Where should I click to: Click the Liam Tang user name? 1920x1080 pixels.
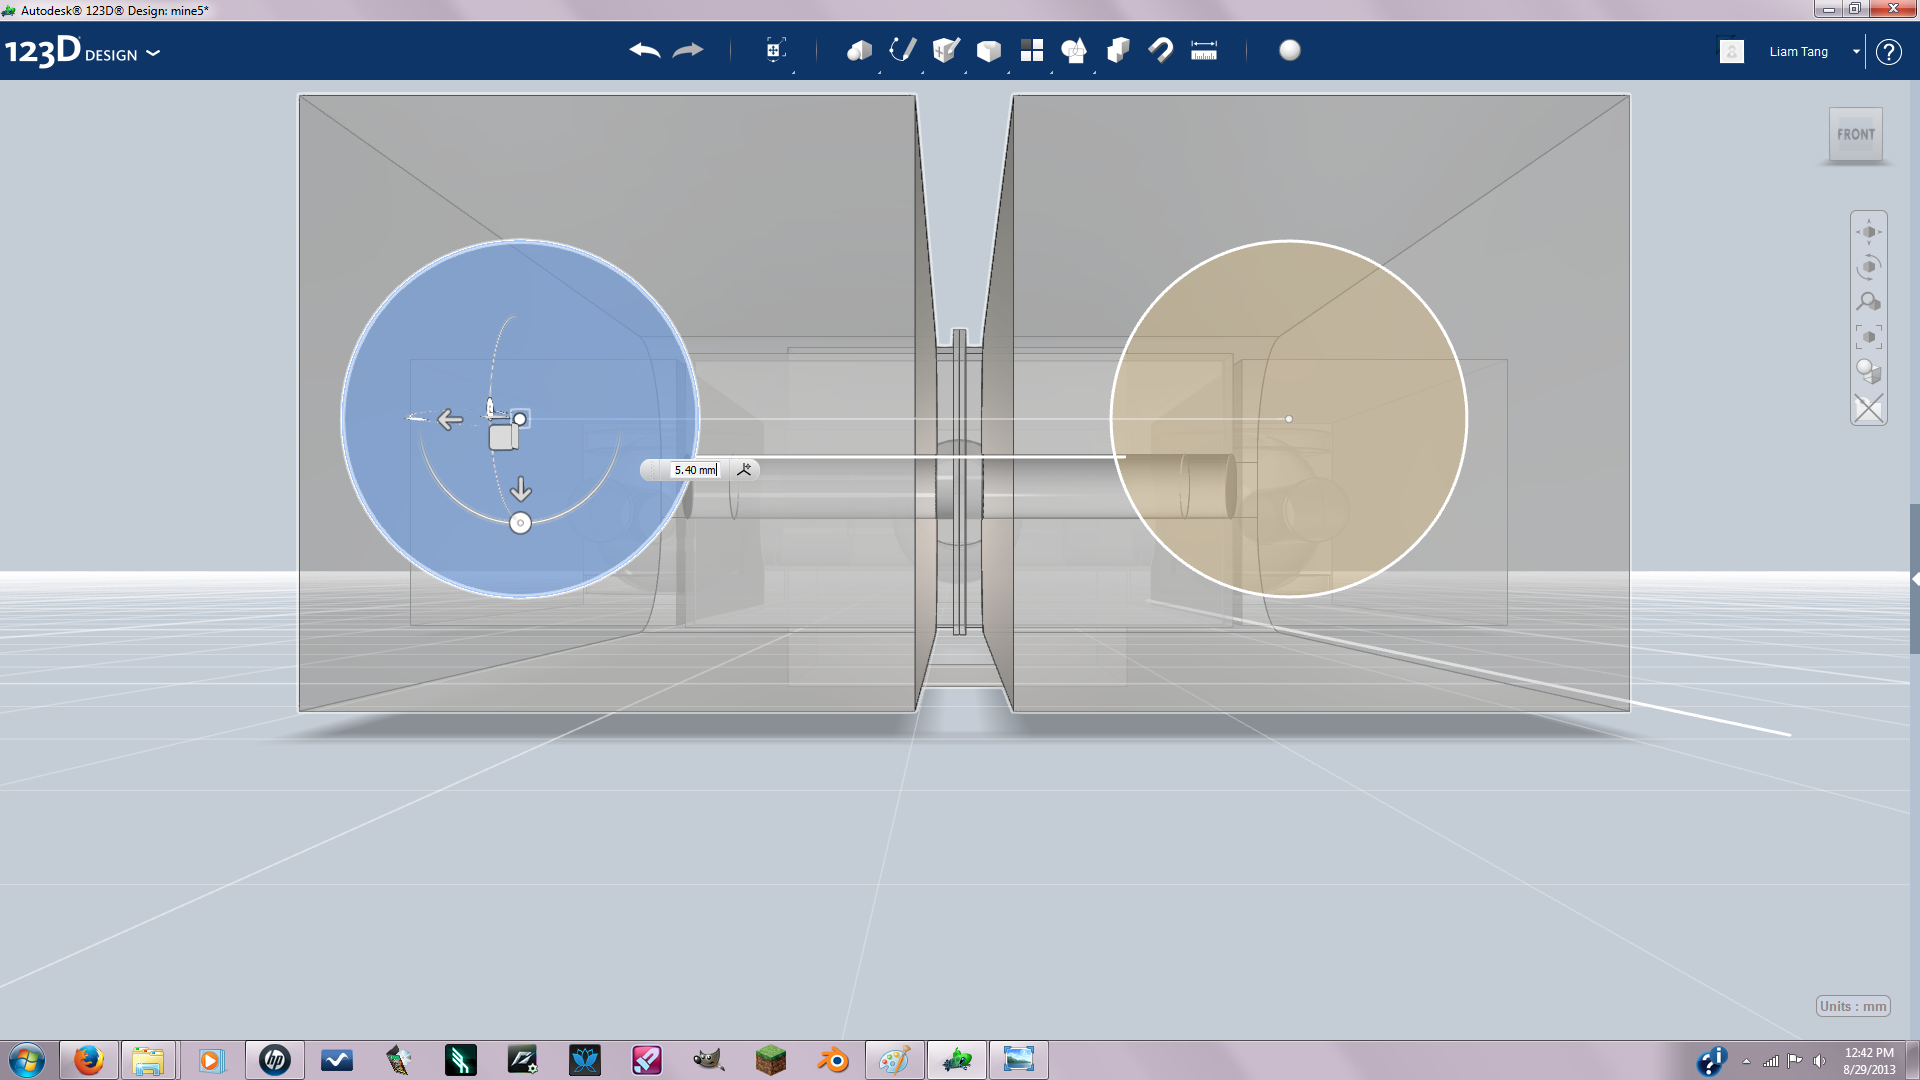pyautogui.click(x=1798, y=51)
